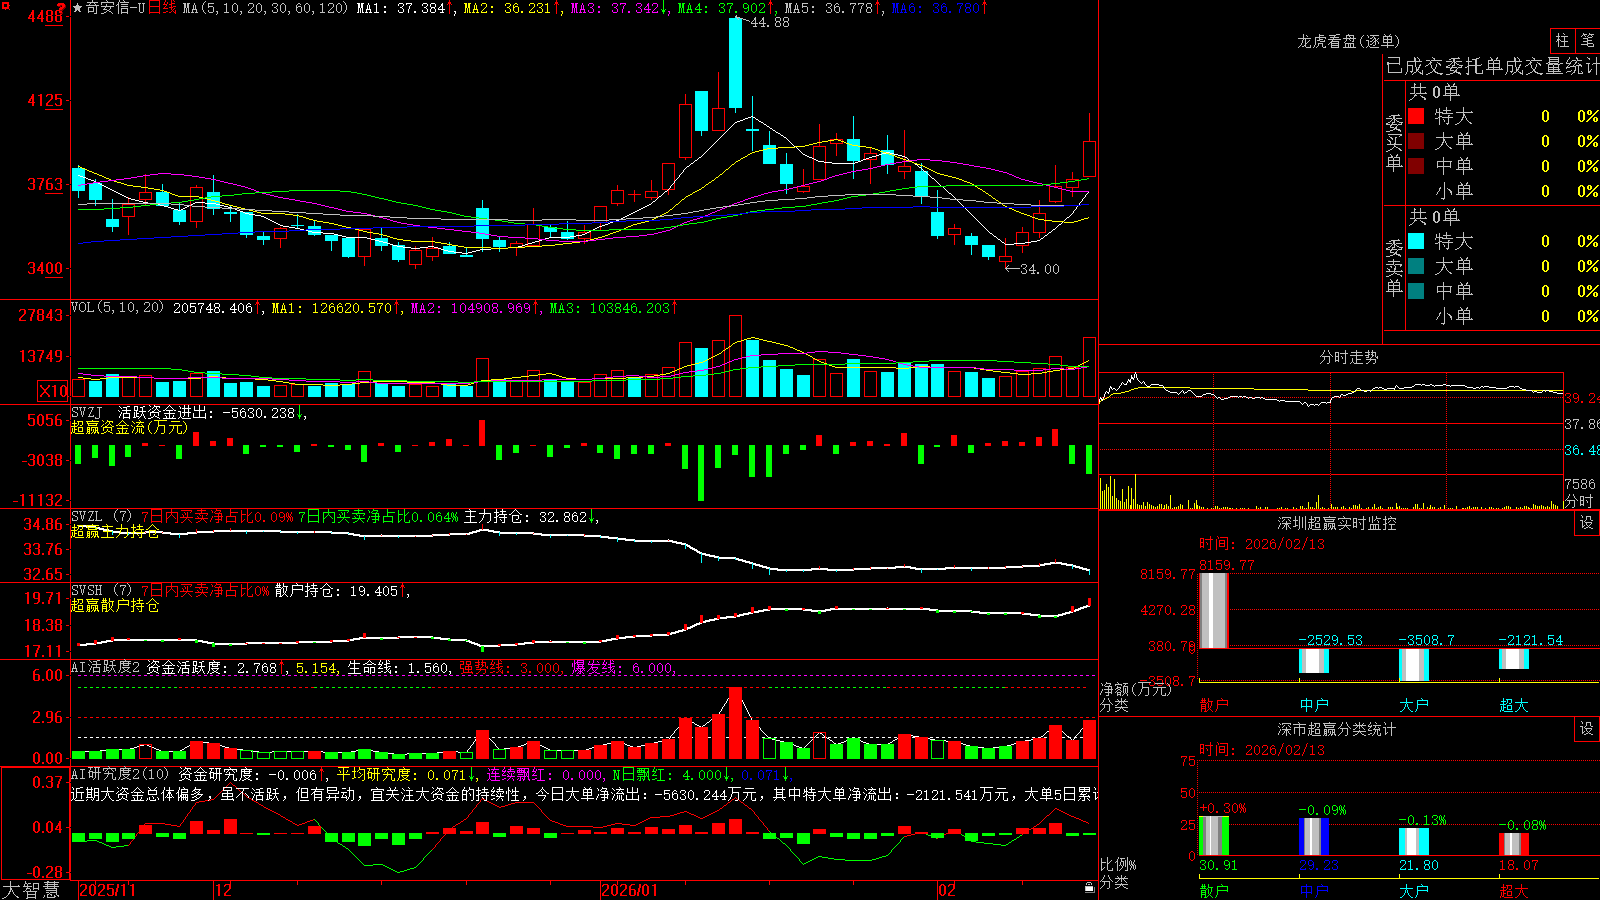1600x900 pixels.
Task: Click the 奇安信-U stock name
Action: point(115,8)
